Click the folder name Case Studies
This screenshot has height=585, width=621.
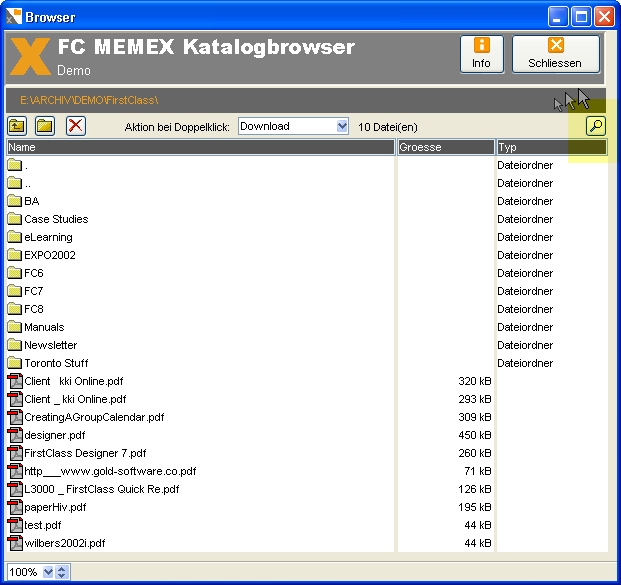[56, 219]
